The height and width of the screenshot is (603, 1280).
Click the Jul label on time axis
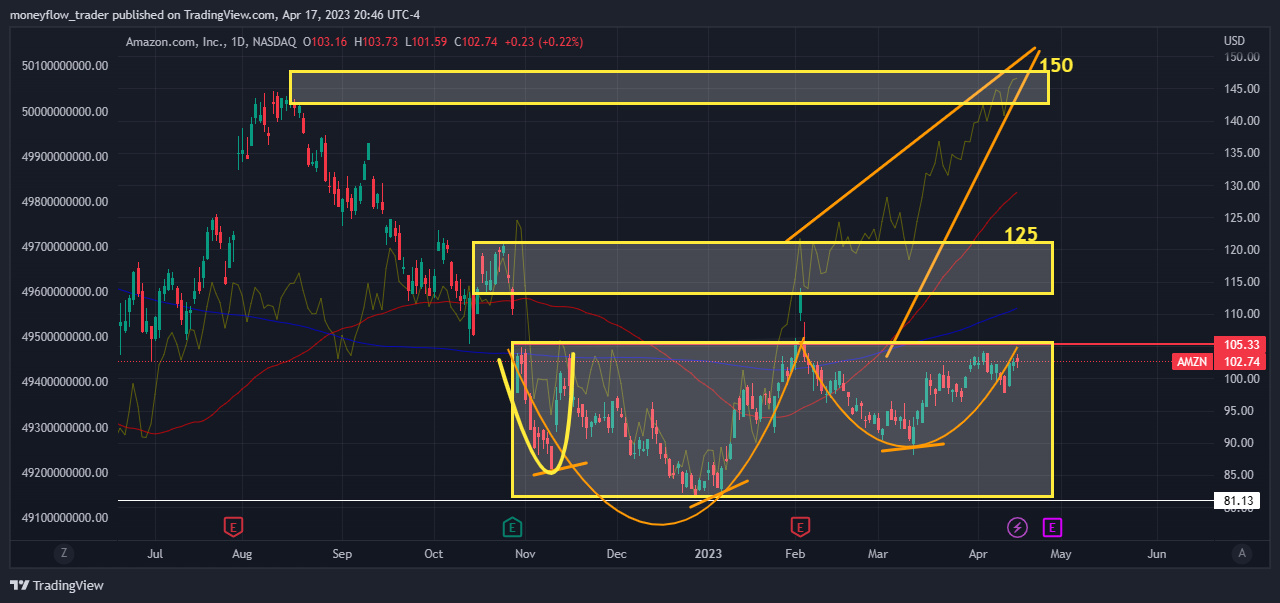pyautogui.click(x=155, y=553)
